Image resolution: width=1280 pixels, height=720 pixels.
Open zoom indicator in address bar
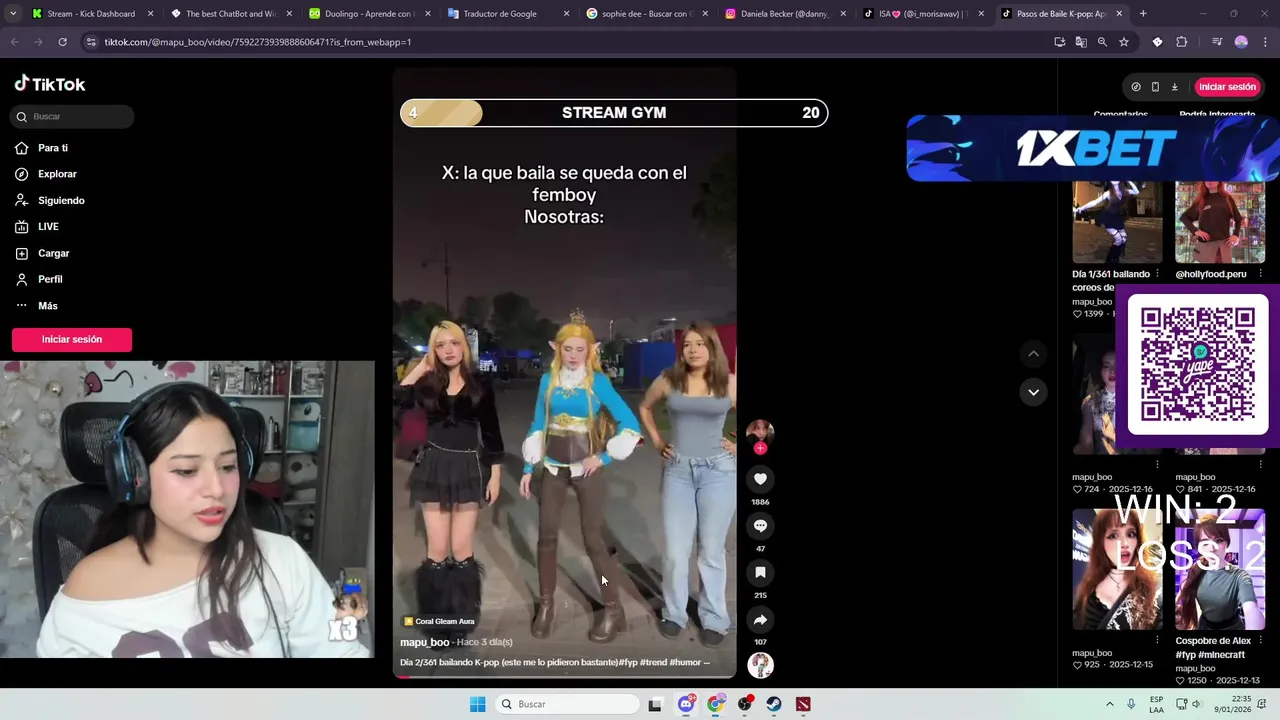click(x=1102, y=42)
